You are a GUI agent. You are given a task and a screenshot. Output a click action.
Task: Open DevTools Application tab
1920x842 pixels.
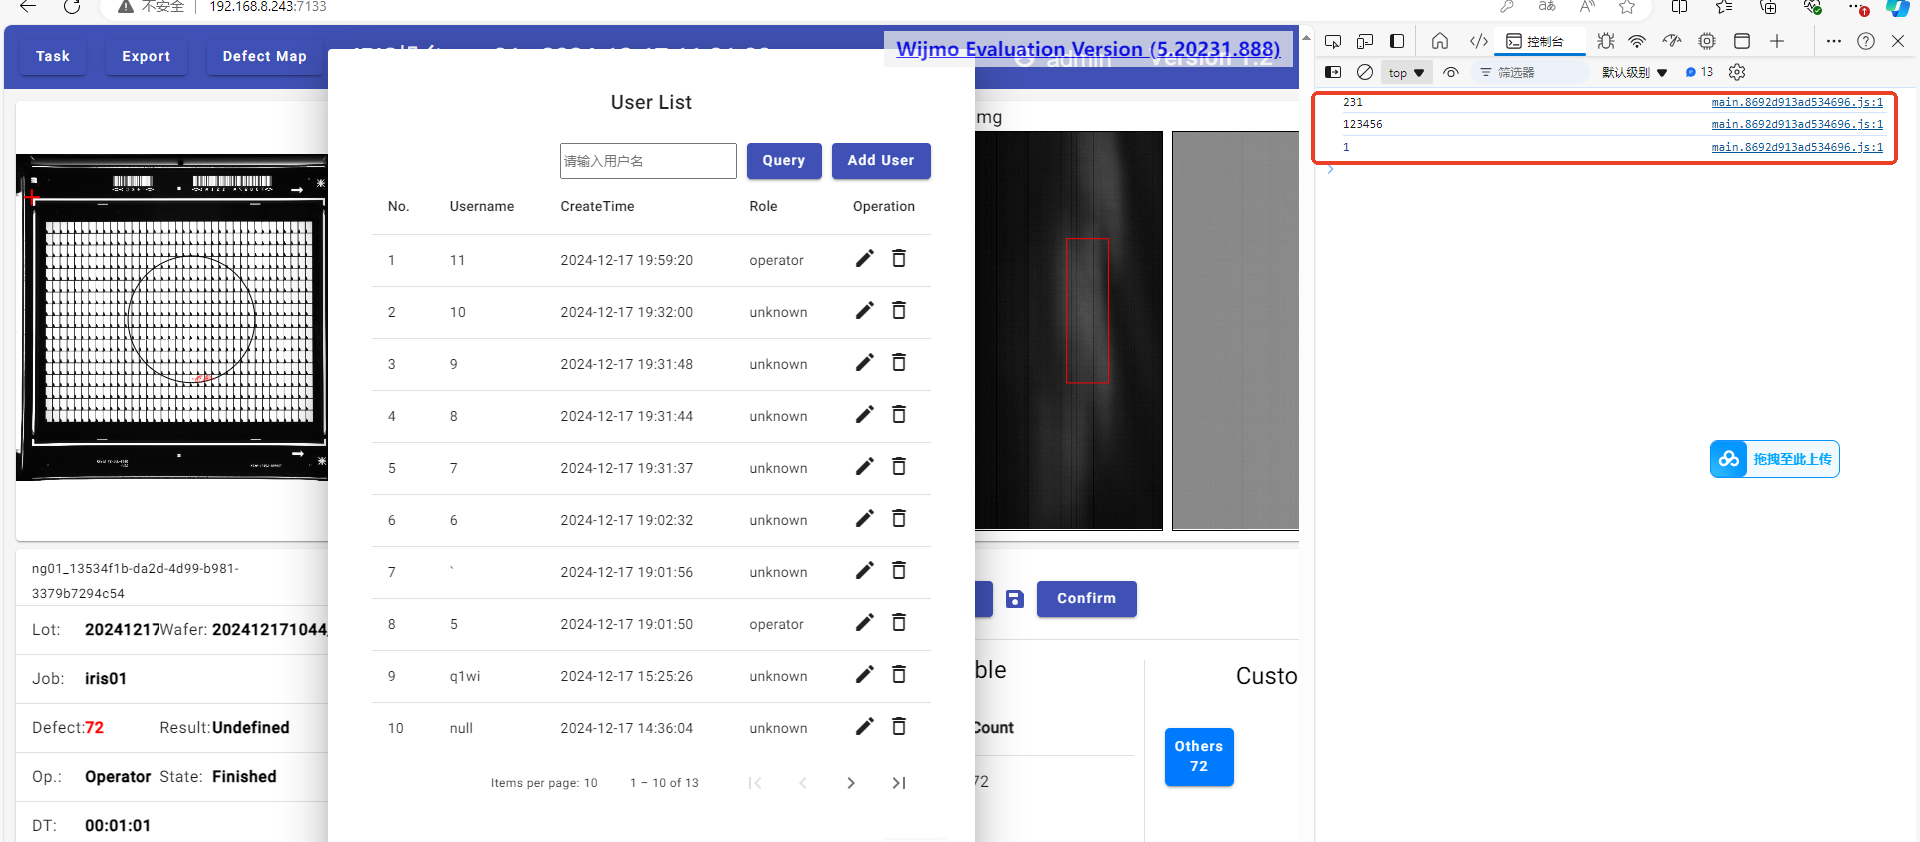[x=1742, y=41]
